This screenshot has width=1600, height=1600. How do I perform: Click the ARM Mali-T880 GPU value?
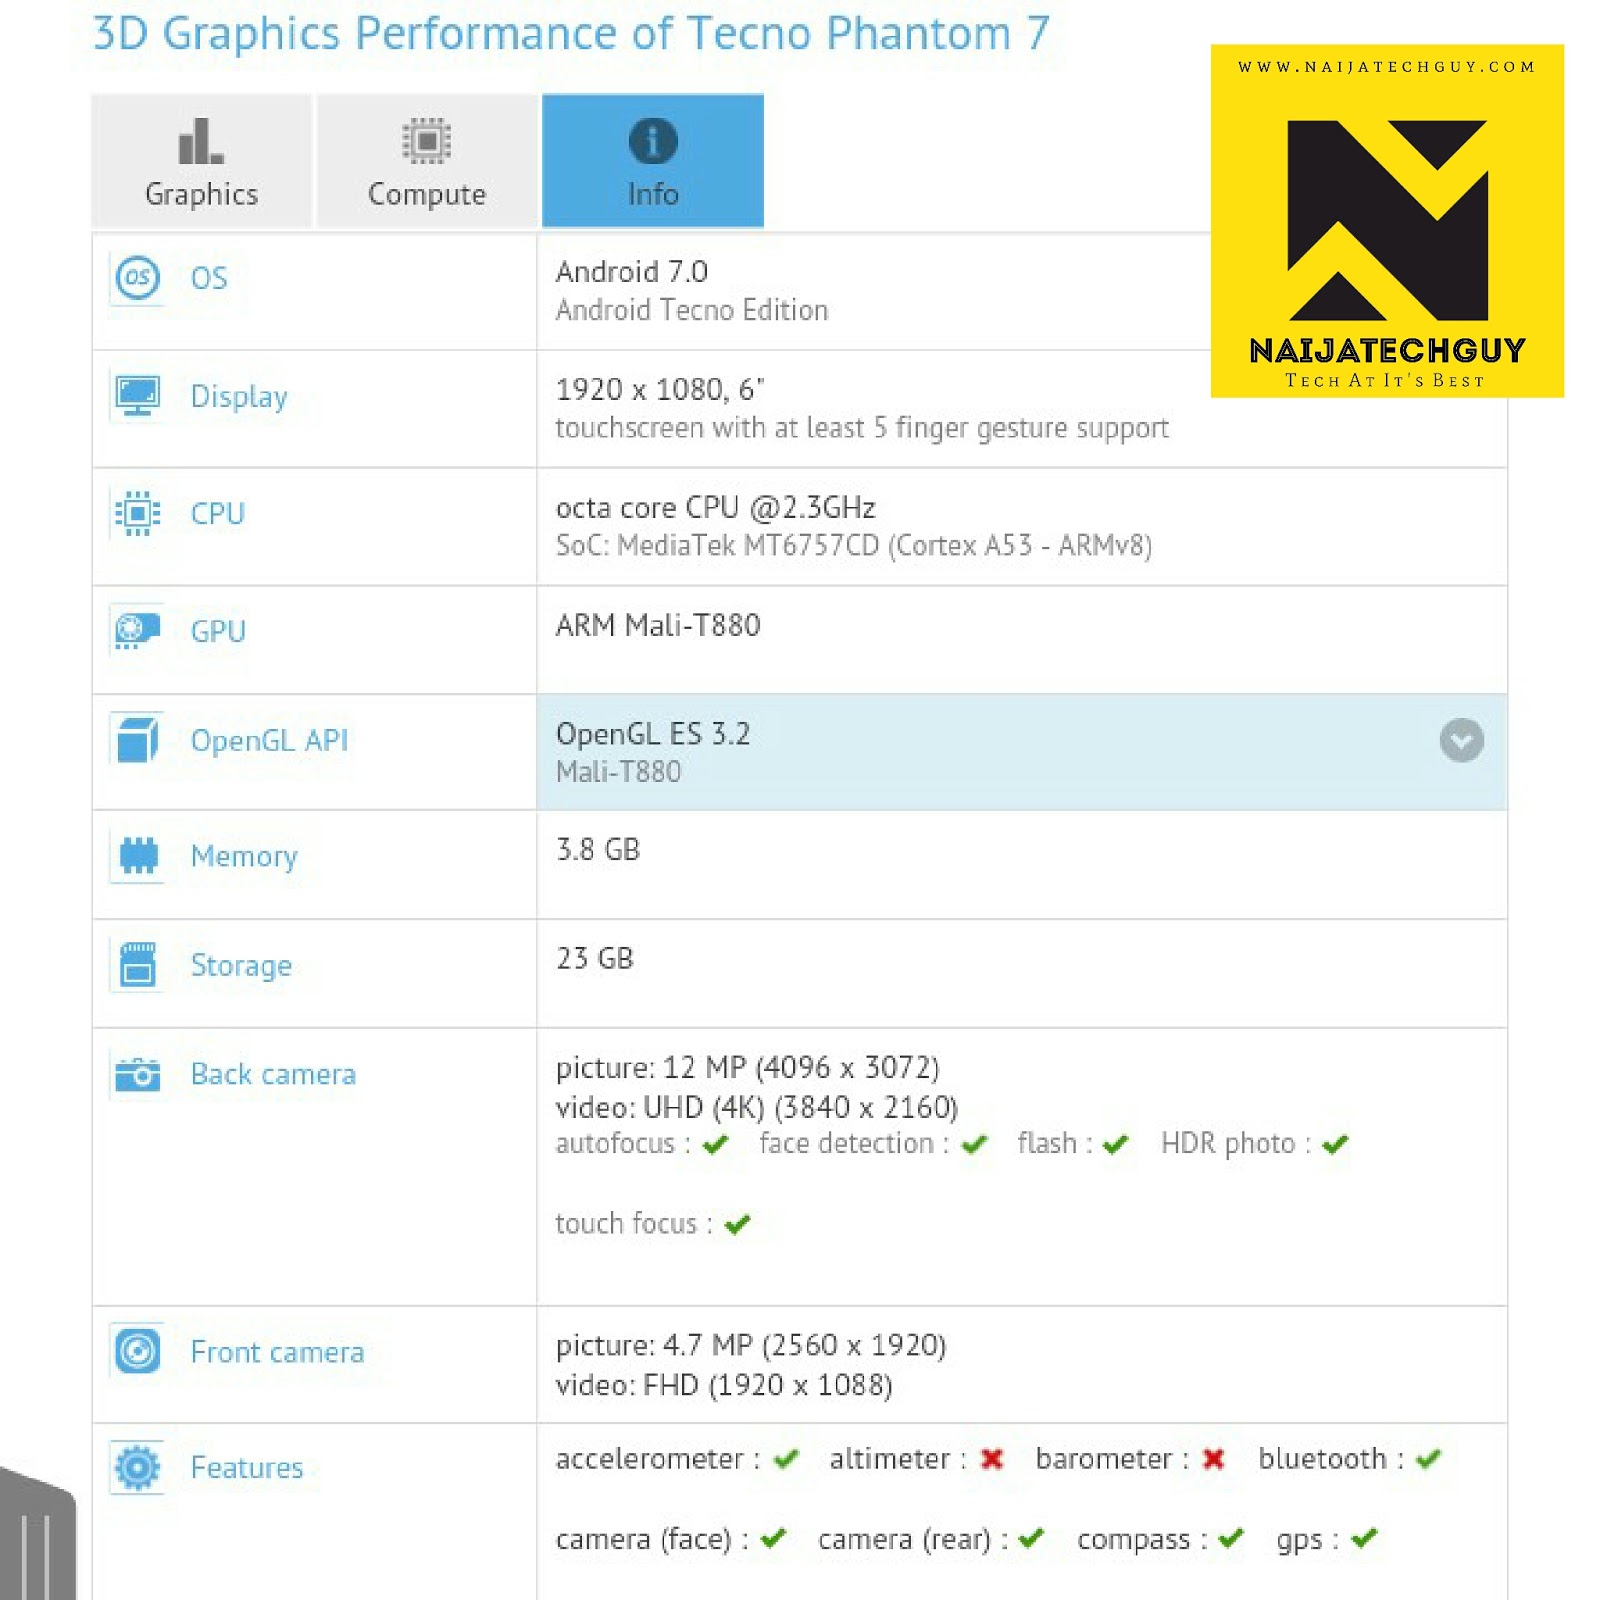(x=658, y=626)
